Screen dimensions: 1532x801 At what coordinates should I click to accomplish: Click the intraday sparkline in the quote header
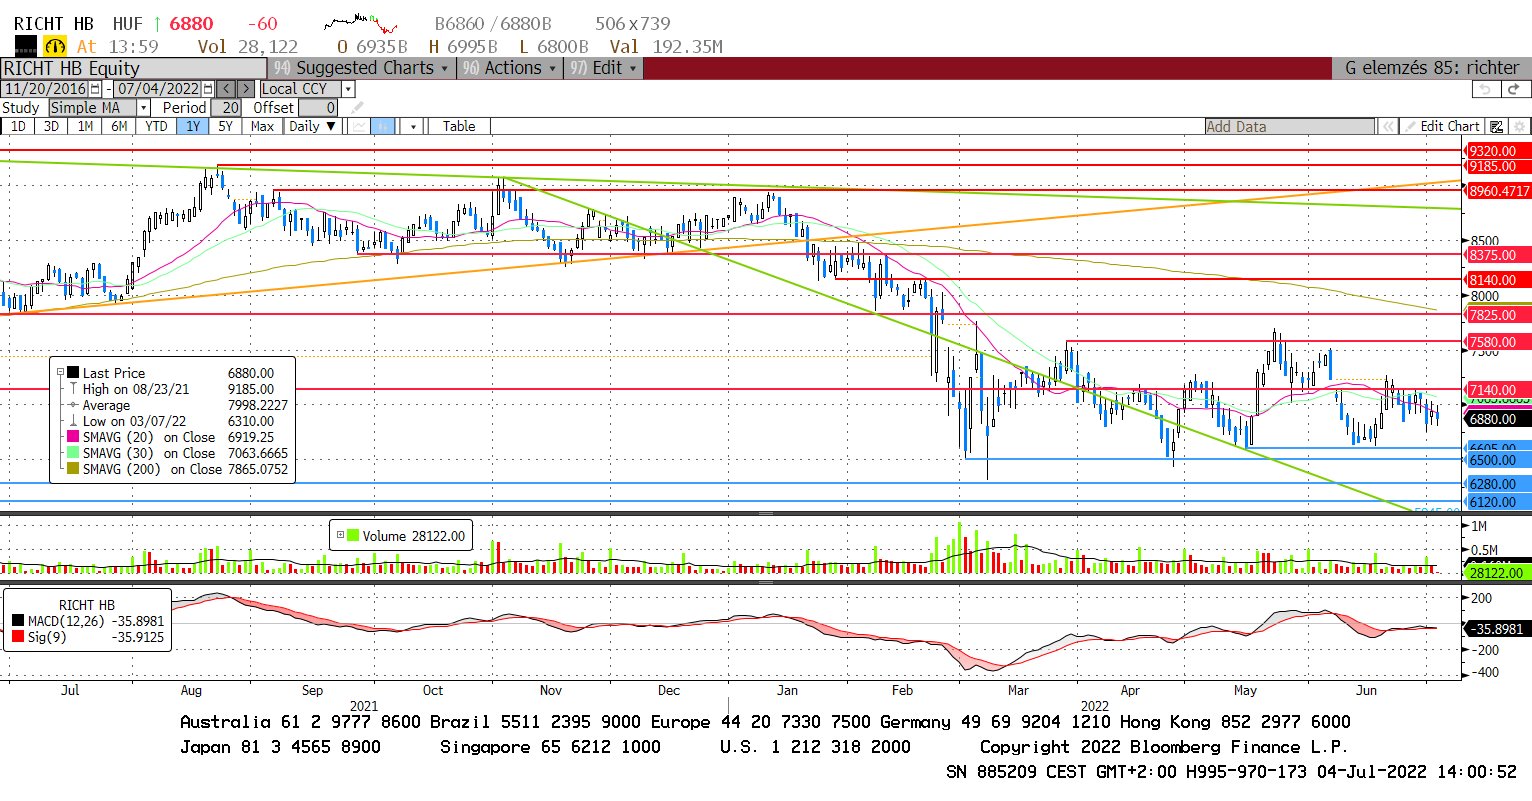point(361,23)
